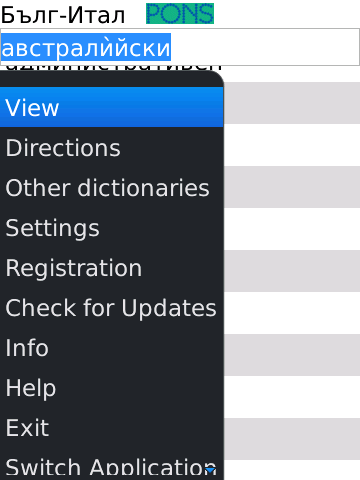Click empty space in the search field
This screenshot has width=360, height=480.
(x=265, y=47)
